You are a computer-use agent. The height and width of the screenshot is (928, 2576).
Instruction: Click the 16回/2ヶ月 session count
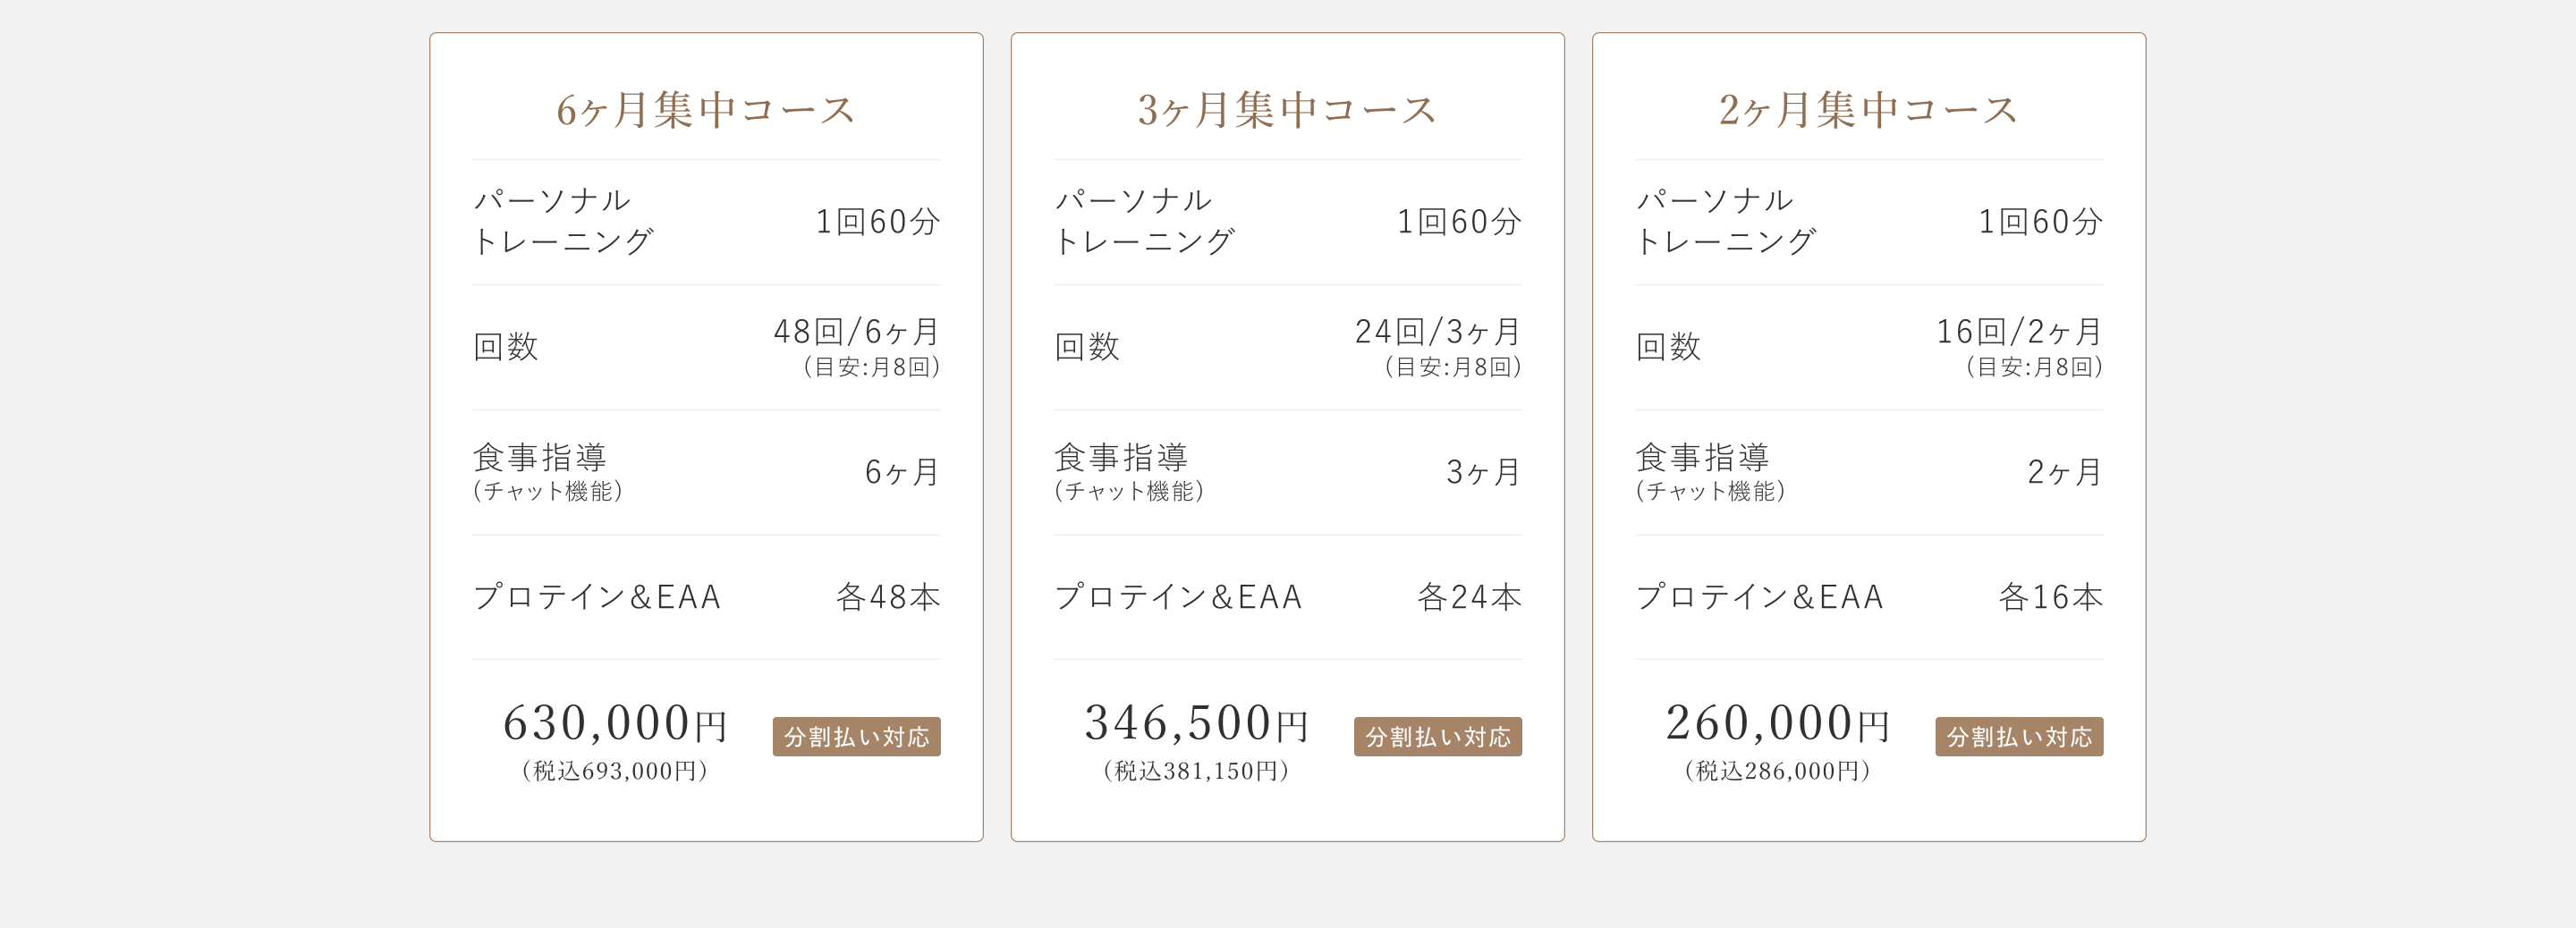click(x=2019, y=332)
